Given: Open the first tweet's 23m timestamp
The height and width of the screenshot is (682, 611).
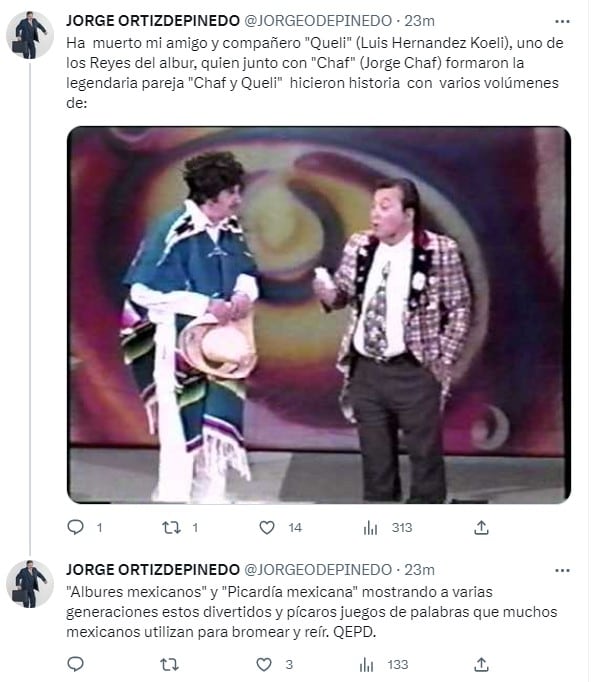Looking at the screenshot, I should [420, 20].
